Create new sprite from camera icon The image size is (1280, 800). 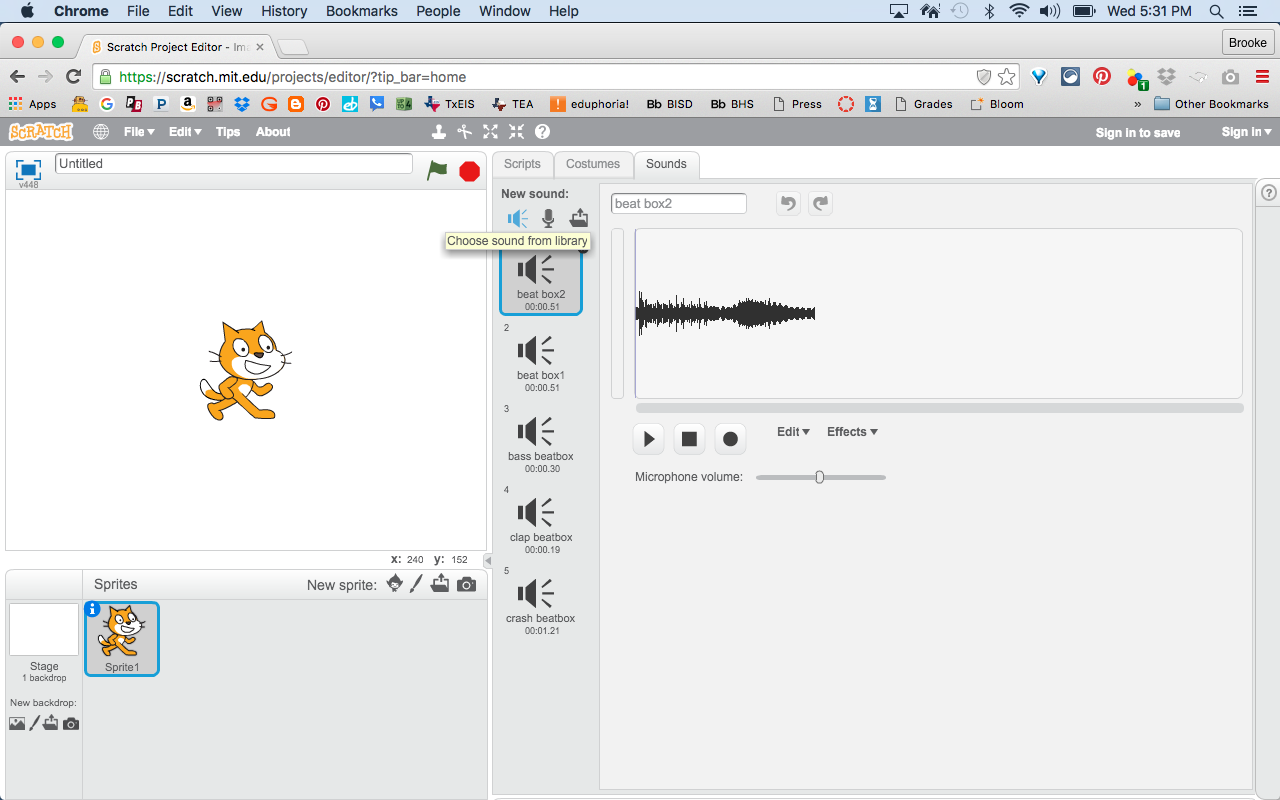coord(466,584)
